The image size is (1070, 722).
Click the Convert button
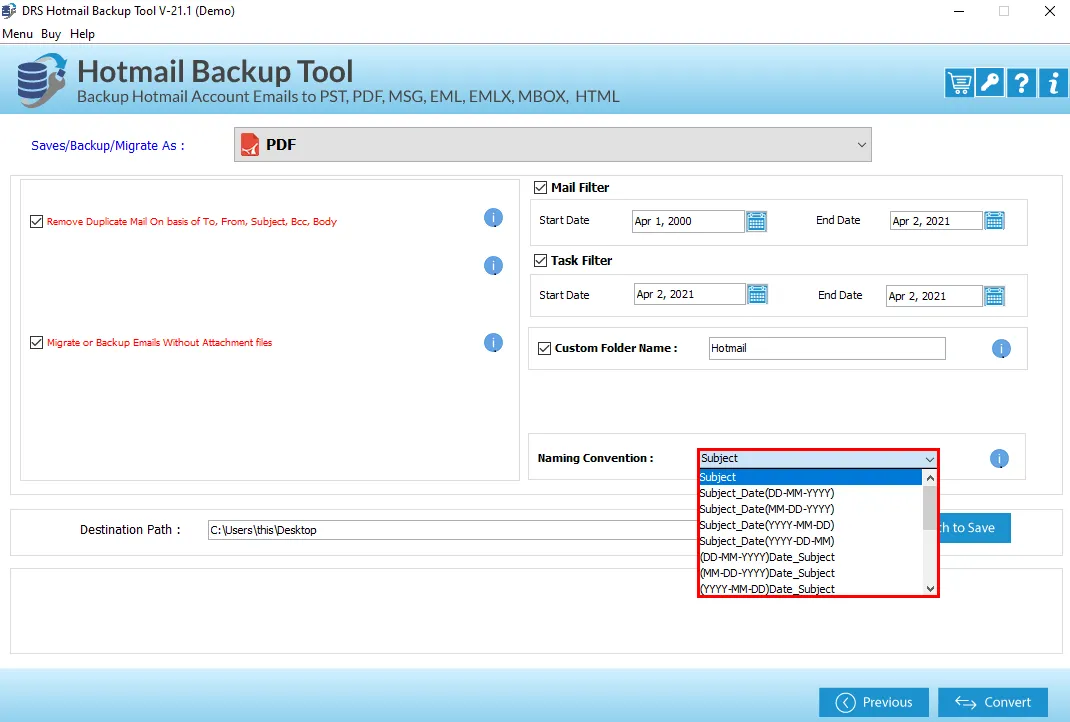point(993,702)
